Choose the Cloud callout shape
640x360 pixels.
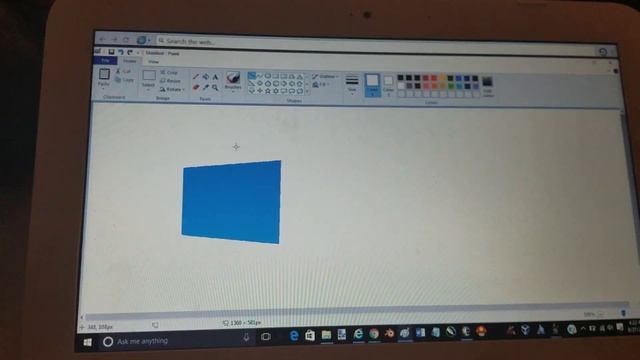coord(300,91)
